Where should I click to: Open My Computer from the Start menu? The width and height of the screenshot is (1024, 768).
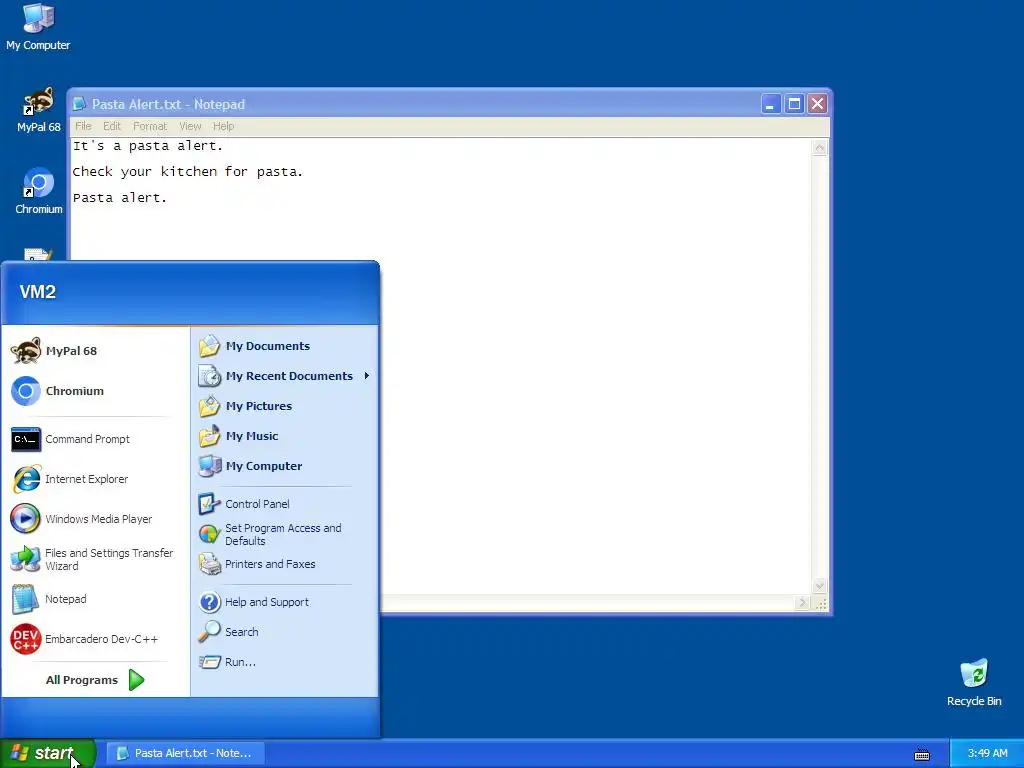pos(284,466)
